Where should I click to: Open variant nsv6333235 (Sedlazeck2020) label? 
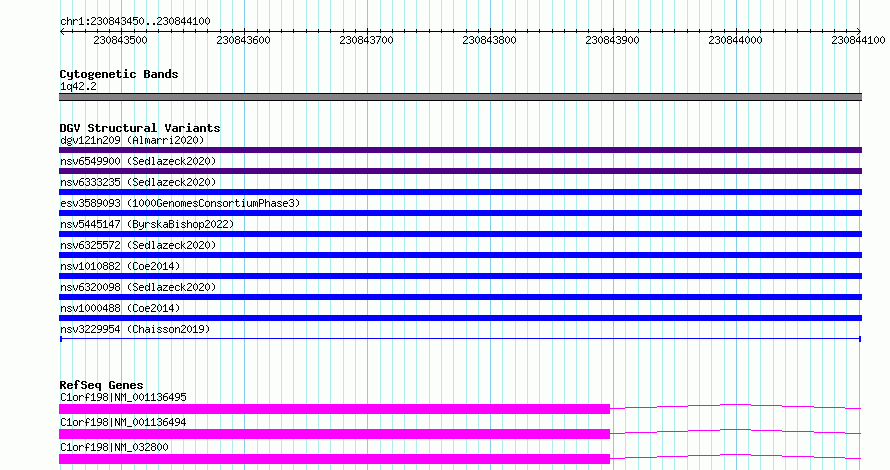point(138,182)
